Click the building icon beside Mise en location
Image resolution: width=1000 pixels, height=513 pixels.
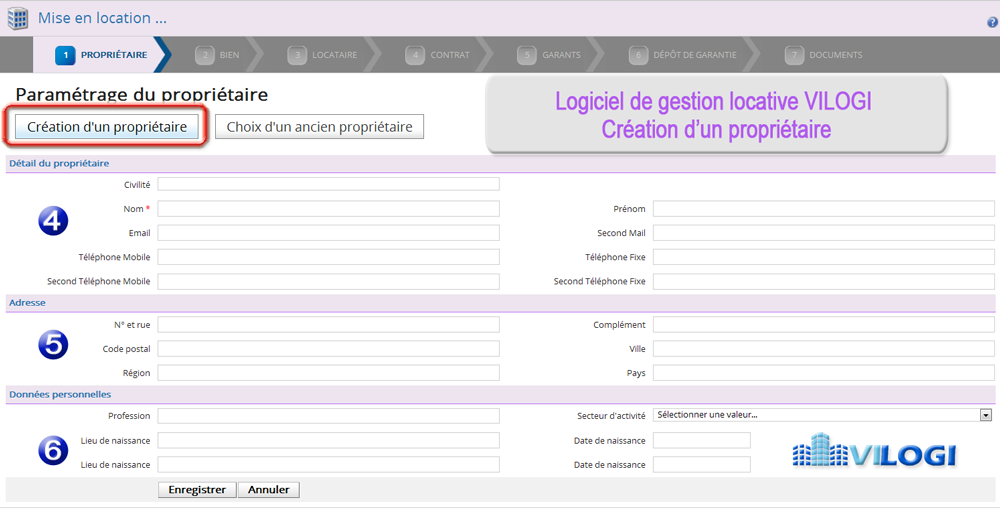click(x=18, y=19)
